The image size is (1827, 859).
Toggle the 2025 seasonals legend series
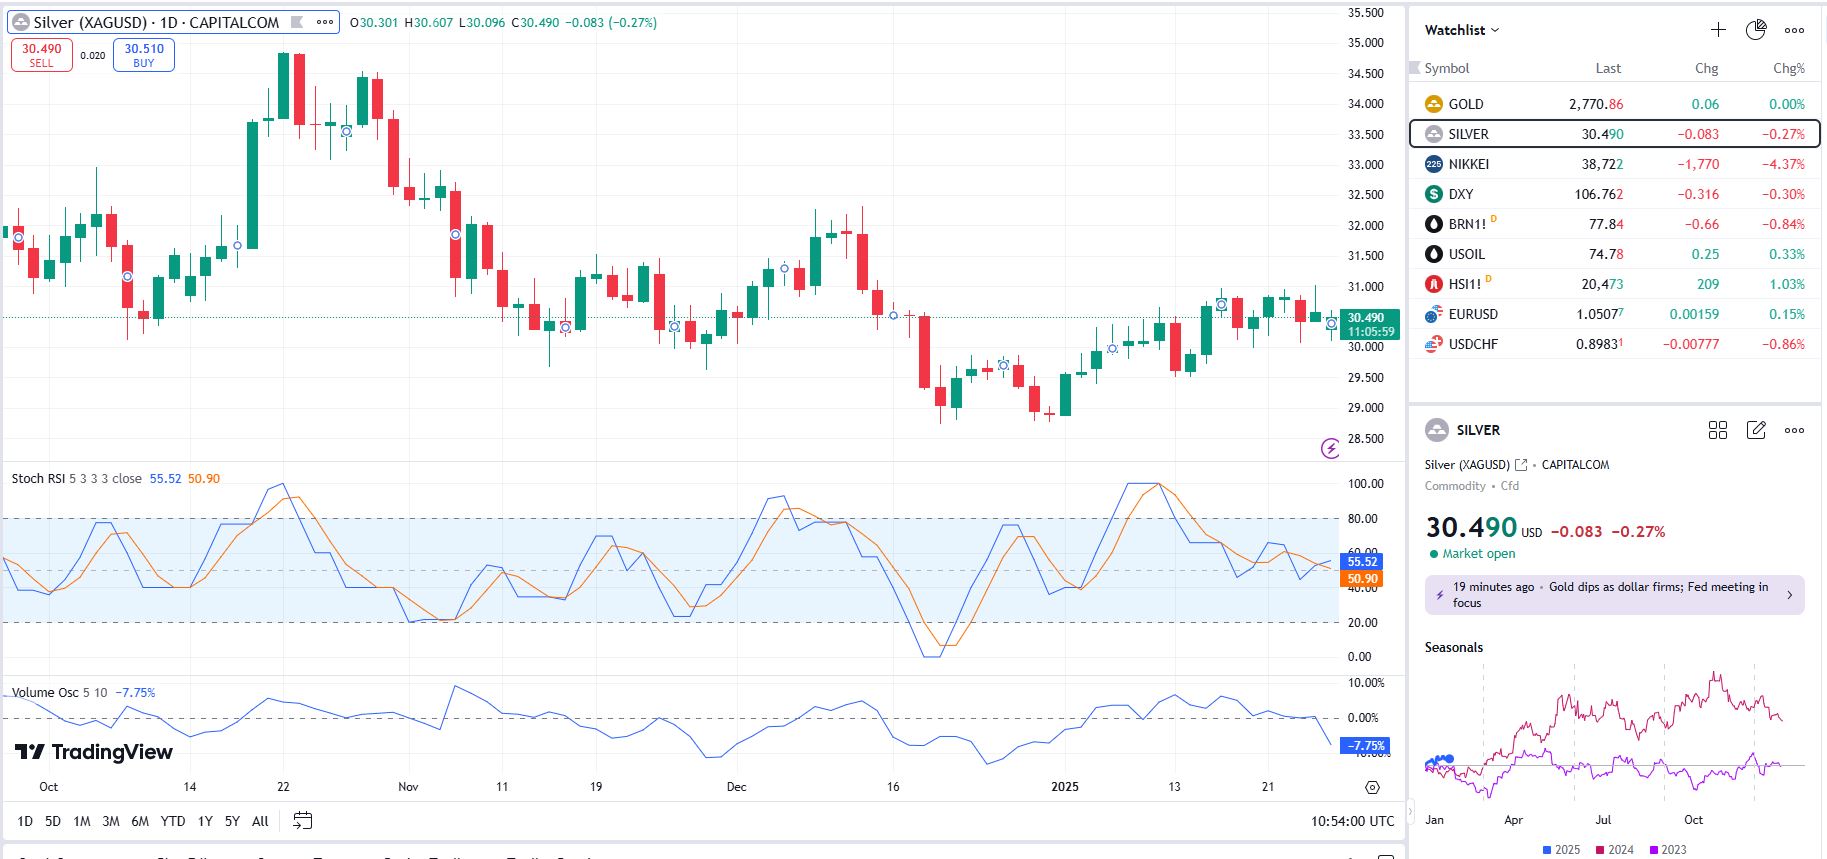1561,849
